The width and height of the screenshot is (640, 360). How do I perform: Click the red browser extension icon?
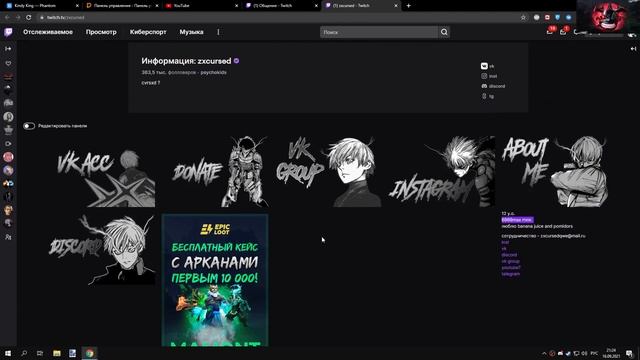point(547,18)
